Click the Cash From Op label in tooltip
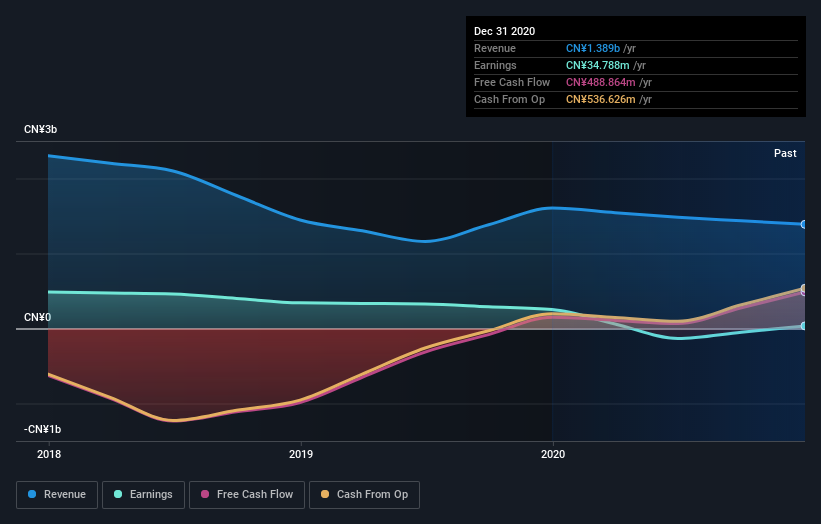This screenshot has width=821, height=524. pos(509,99)
